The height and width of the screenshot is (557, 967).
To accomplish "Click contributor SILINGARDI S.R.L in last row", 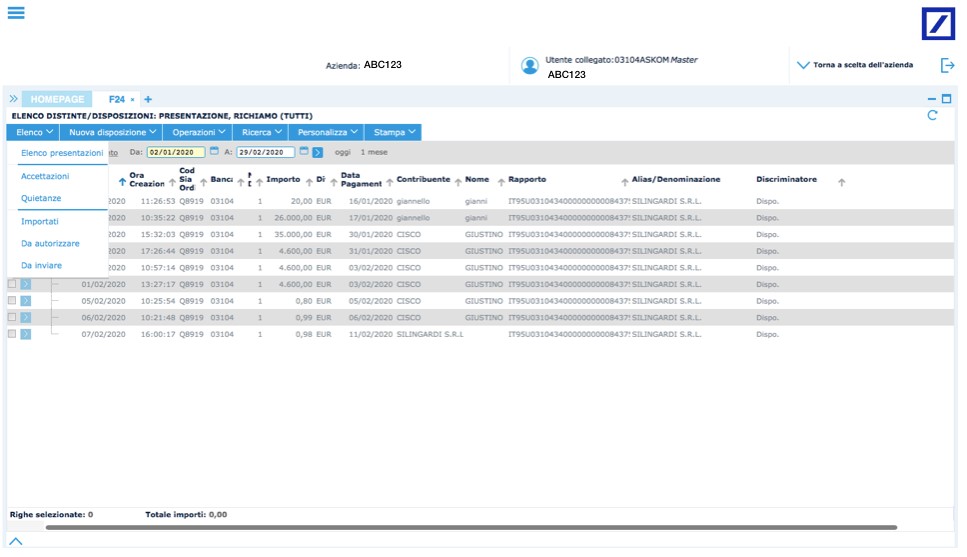I will [429, 334].
